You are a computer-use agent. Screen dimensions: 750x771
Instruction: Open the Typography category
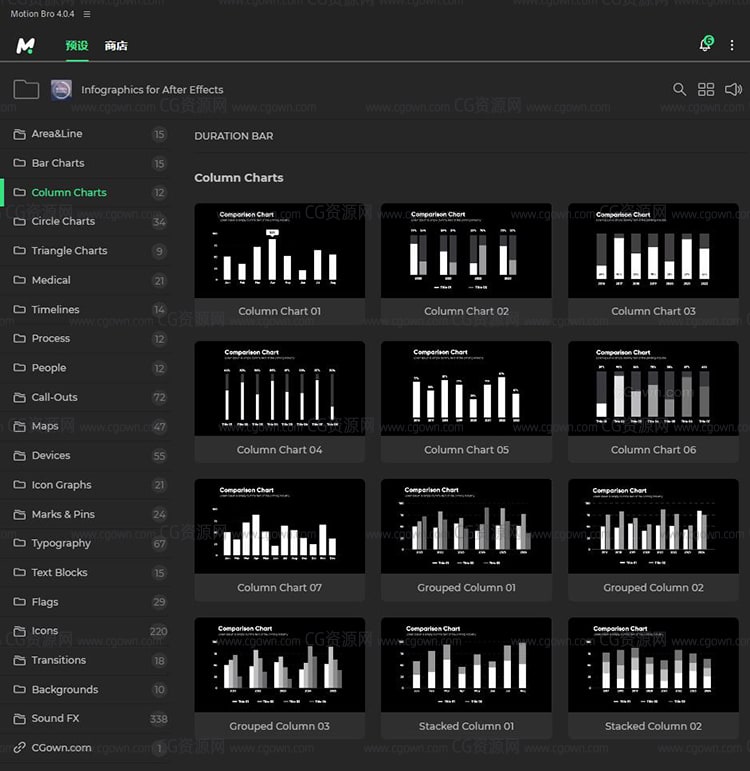[x=85, y=543]
